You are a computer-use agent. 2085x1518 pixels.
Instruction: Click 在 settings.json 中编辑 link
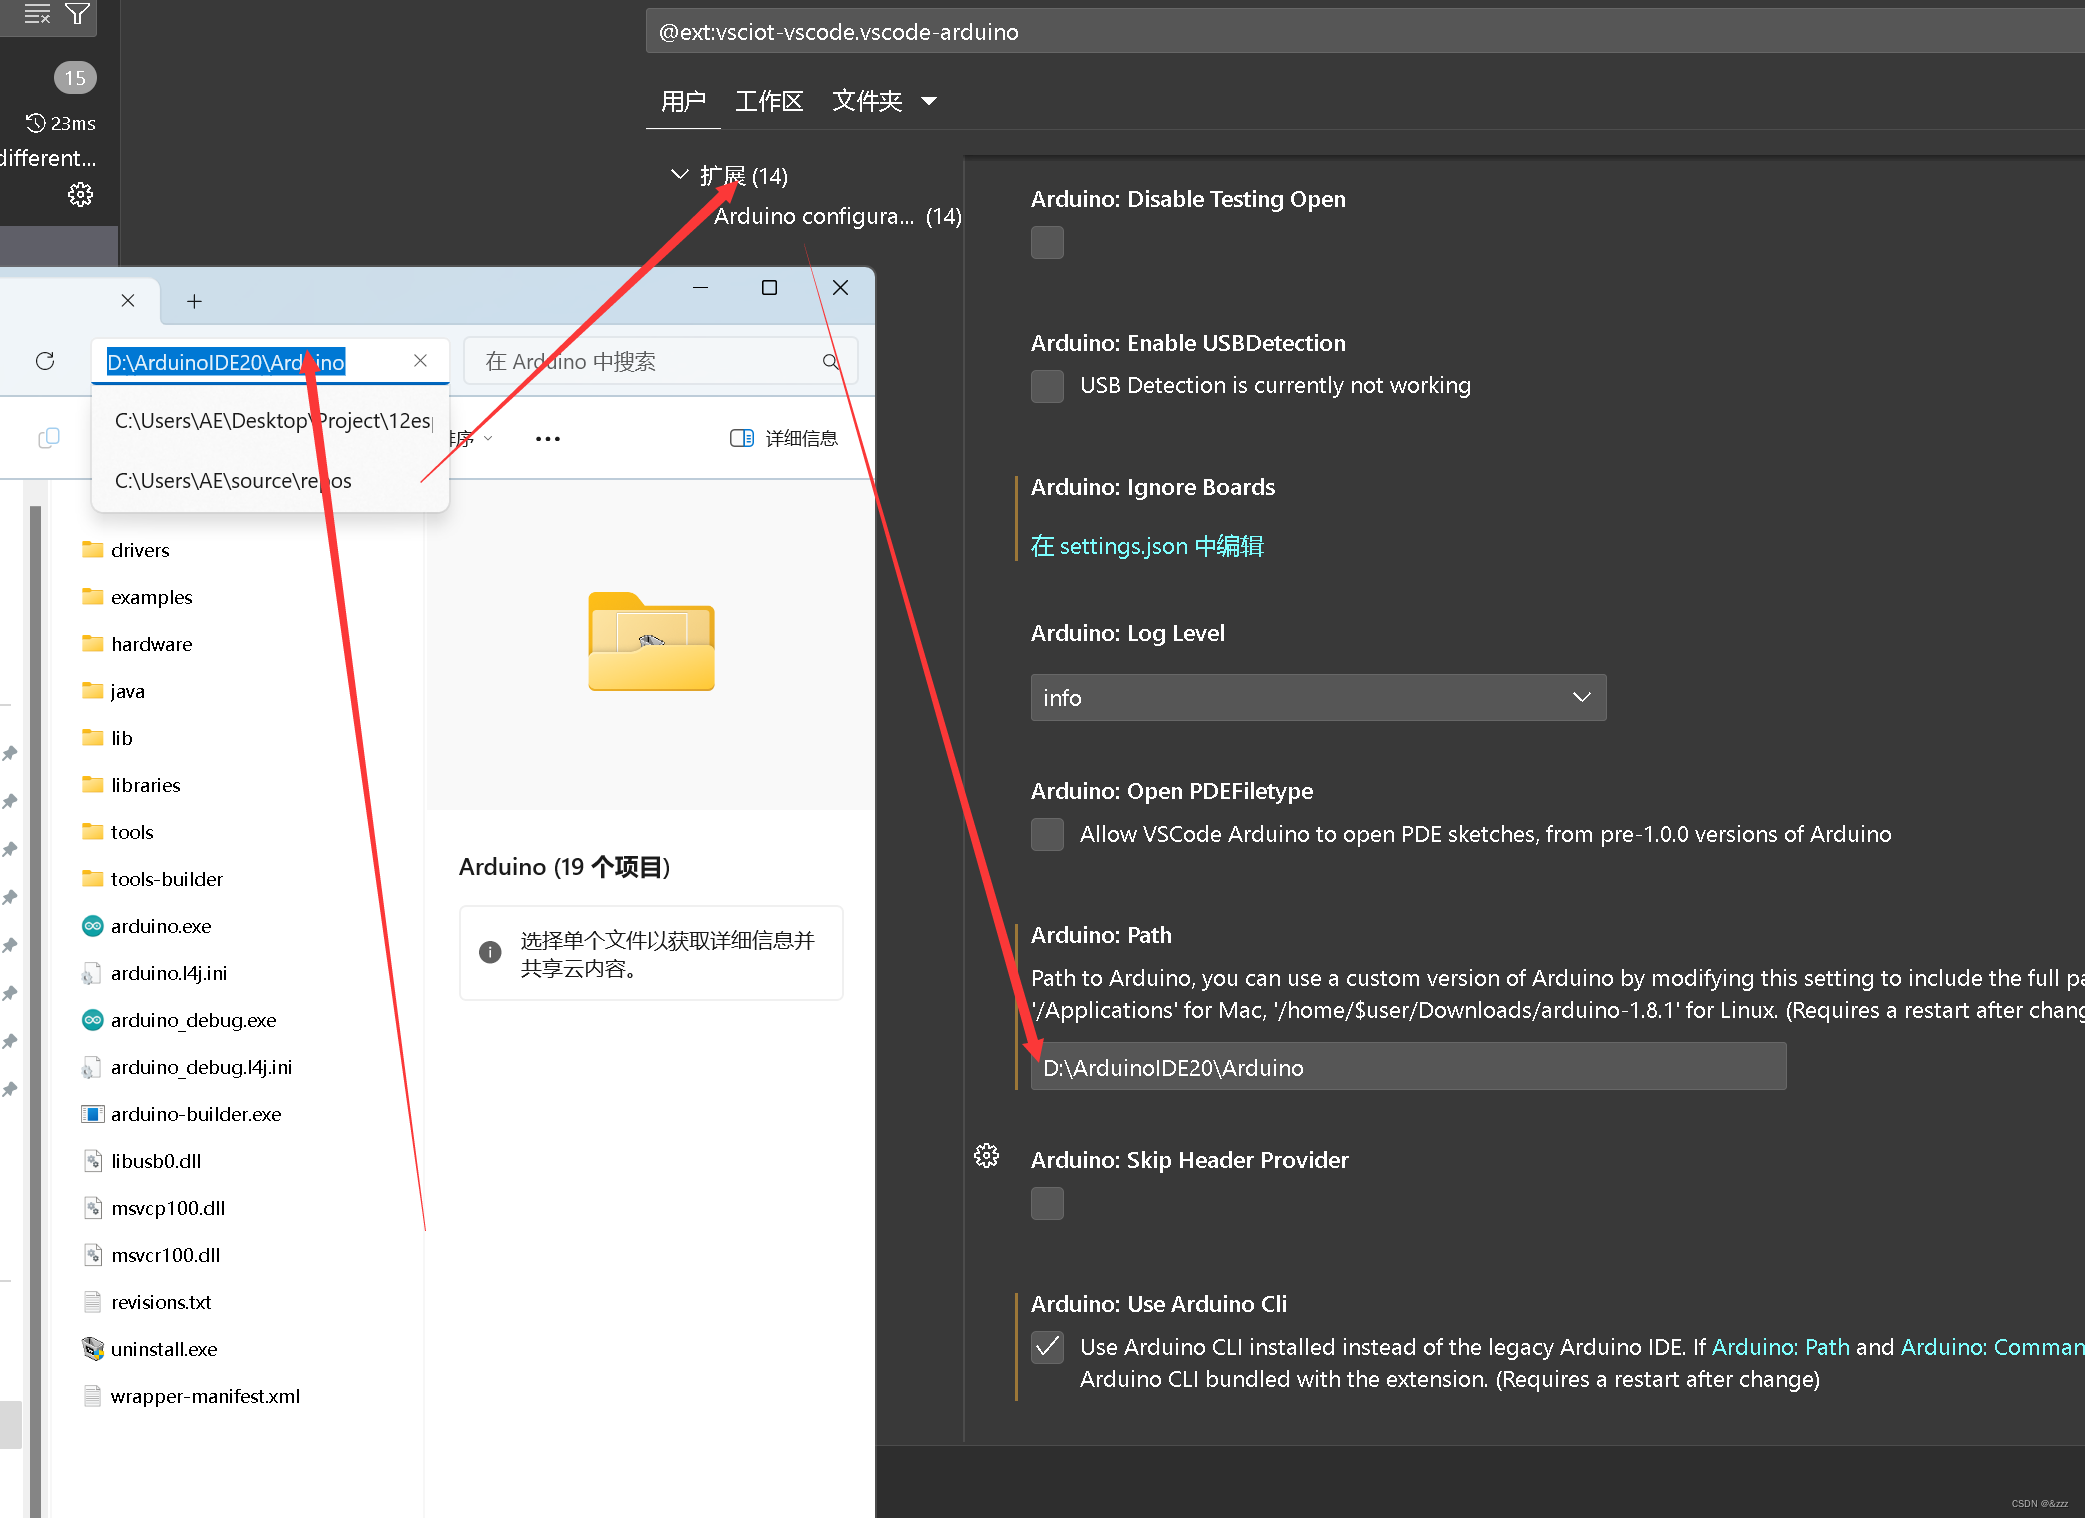pos(1147,546)
